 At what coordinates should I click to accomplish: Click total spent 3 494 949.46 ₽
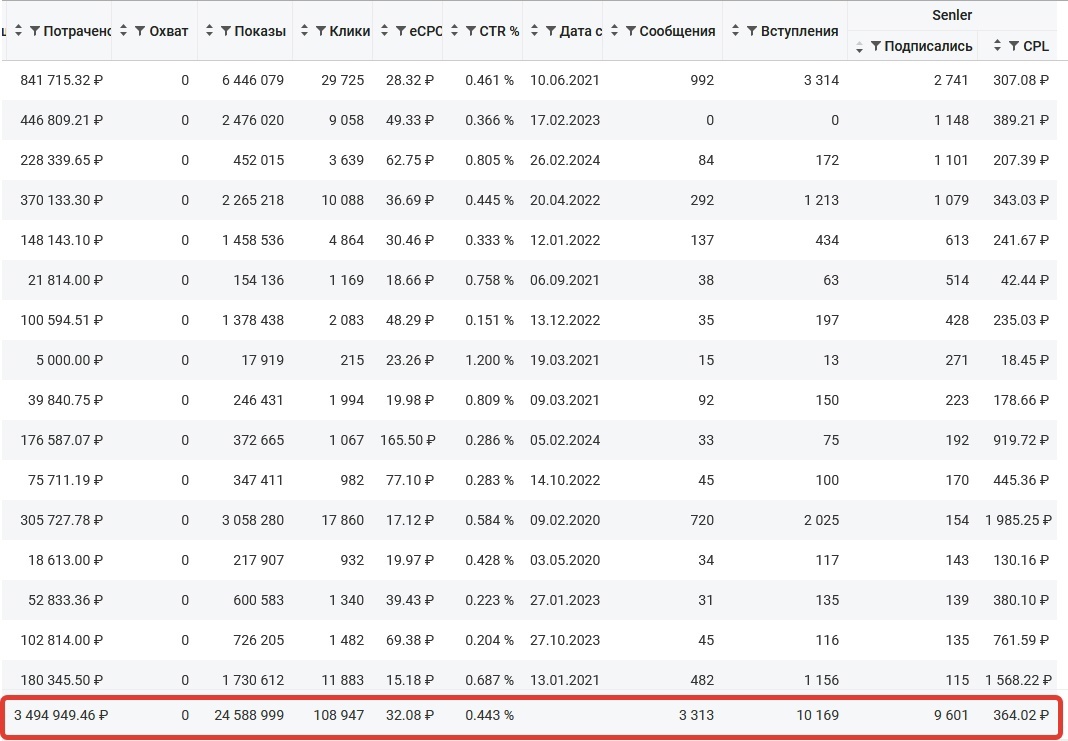click(x=61, y=715)
